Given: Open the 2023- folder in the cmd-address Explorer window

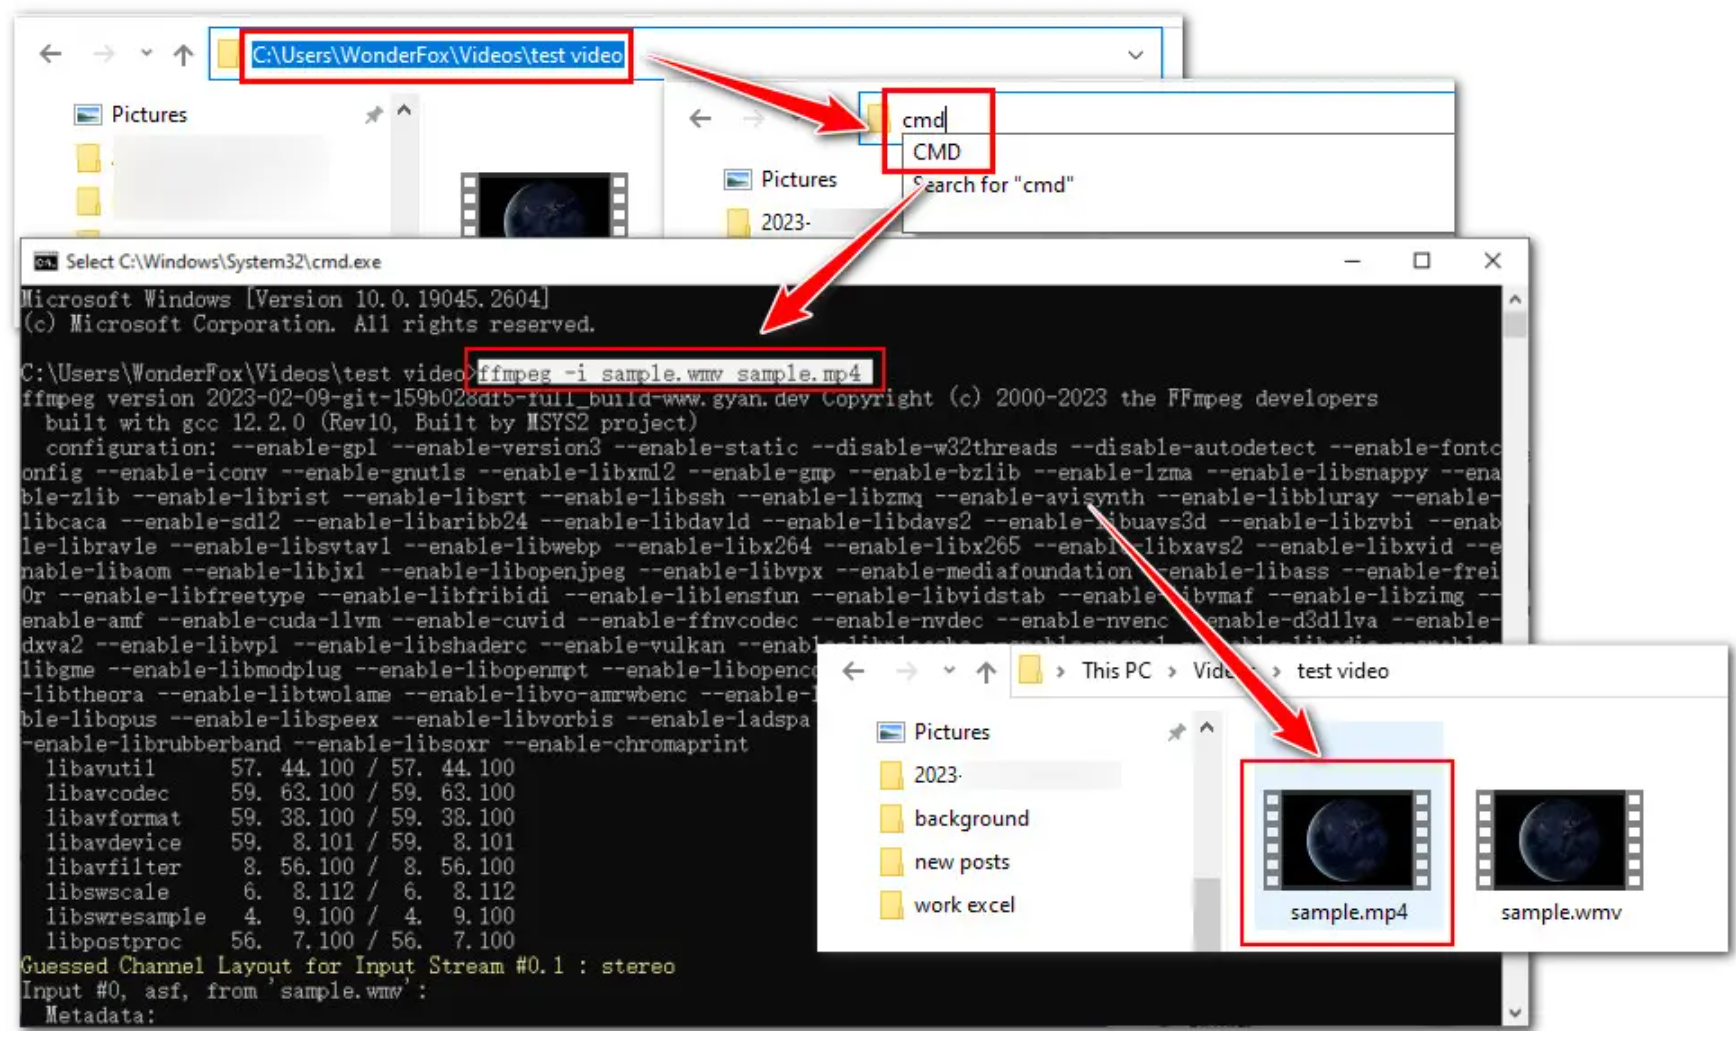Looking at the screenshot, I should (x=770, y=221).
